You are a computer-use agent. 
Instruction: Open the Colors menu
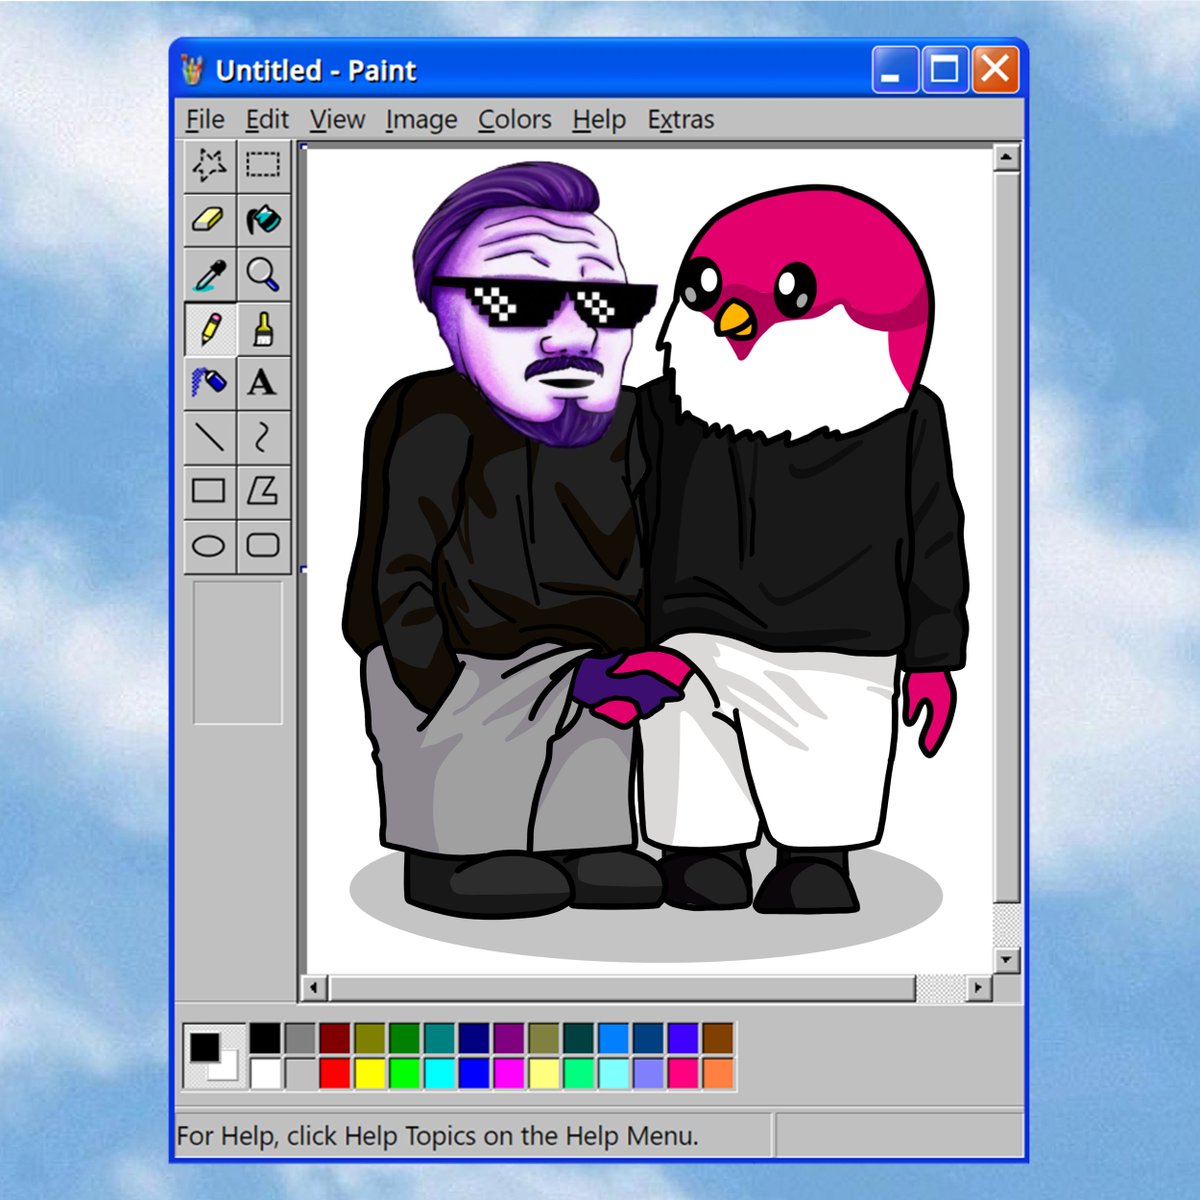515,119
